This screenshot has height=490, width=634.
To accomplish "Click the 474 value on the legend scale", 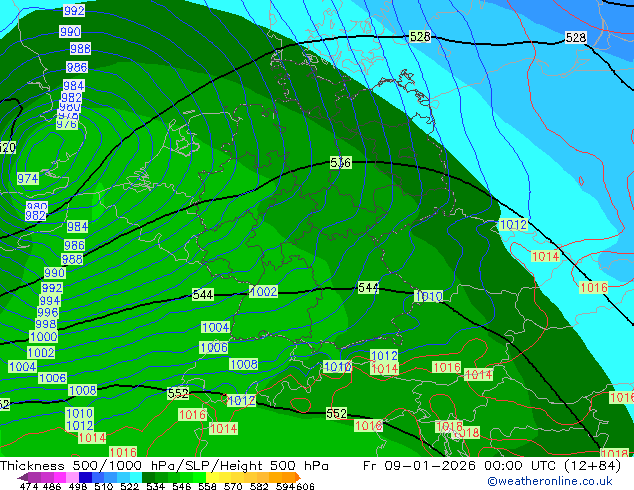I will pyautogui.click(x=29, y=486).
